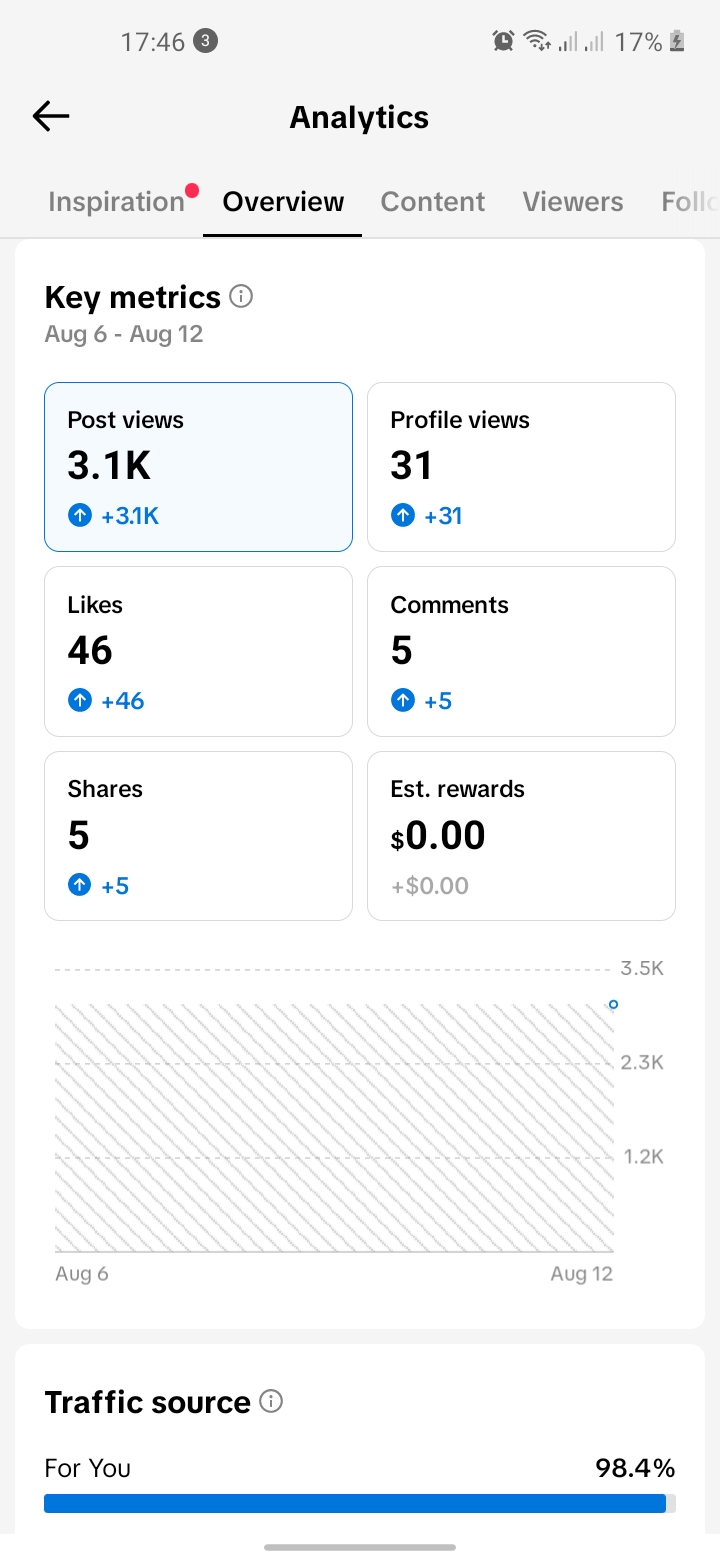This screenshot has width=720, height=1560.
Task: Select the Overview tab
Action: [283, 201]
